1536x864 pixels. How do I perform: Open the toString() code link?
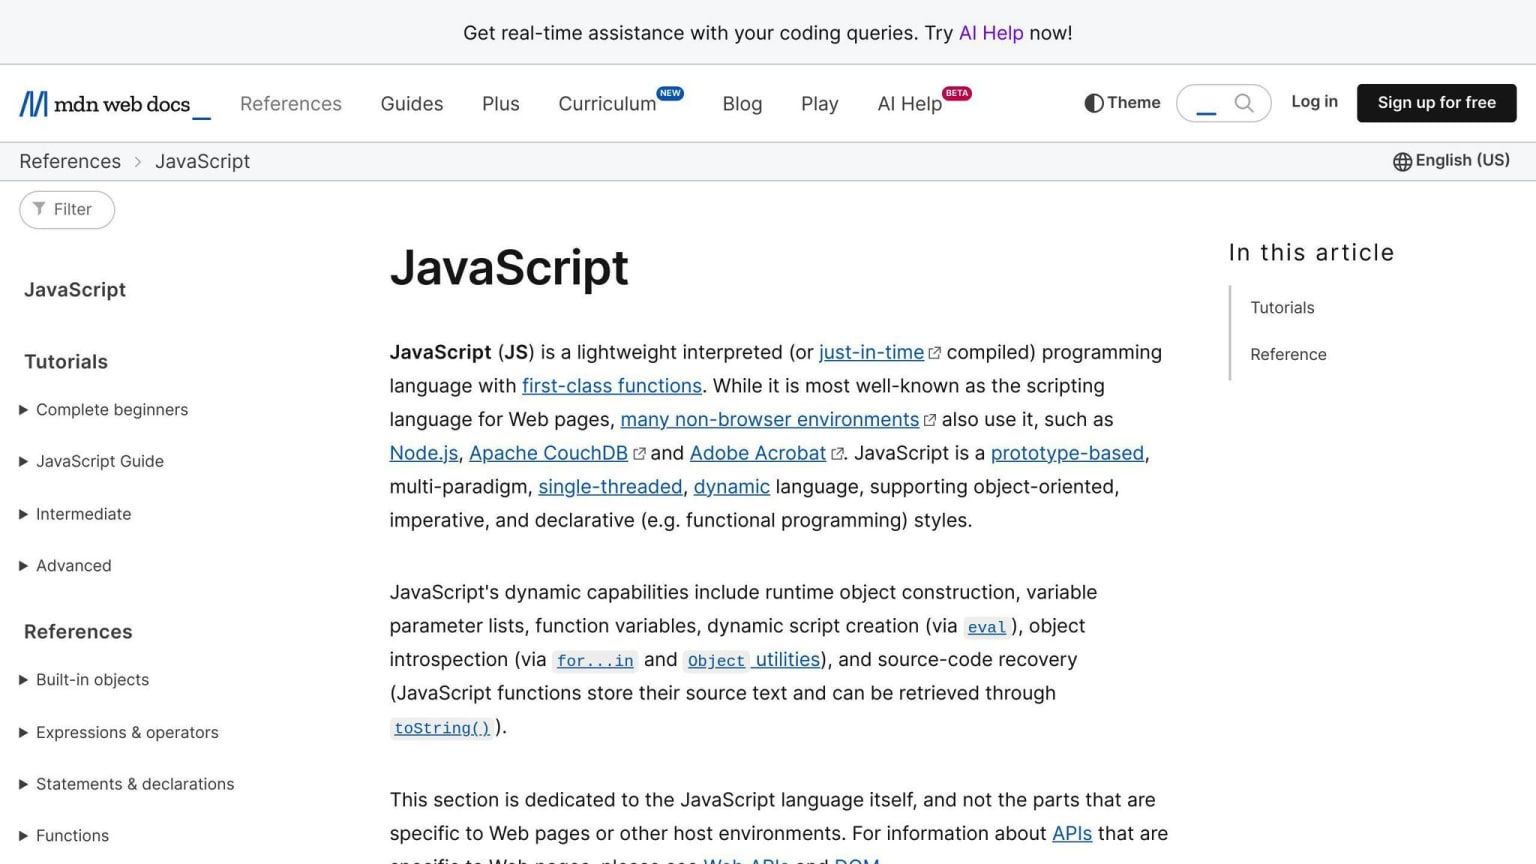[x=442, y=728]
